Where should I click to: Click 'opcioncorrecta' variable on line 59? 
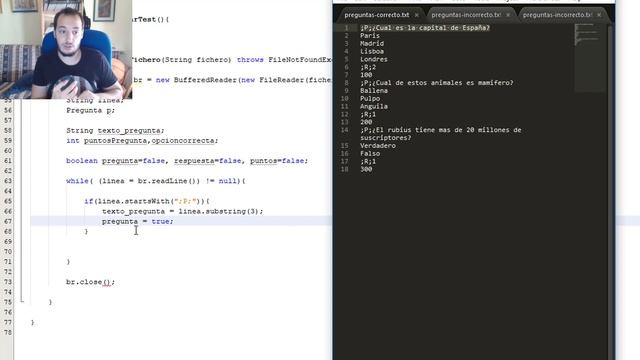(184, 140)
